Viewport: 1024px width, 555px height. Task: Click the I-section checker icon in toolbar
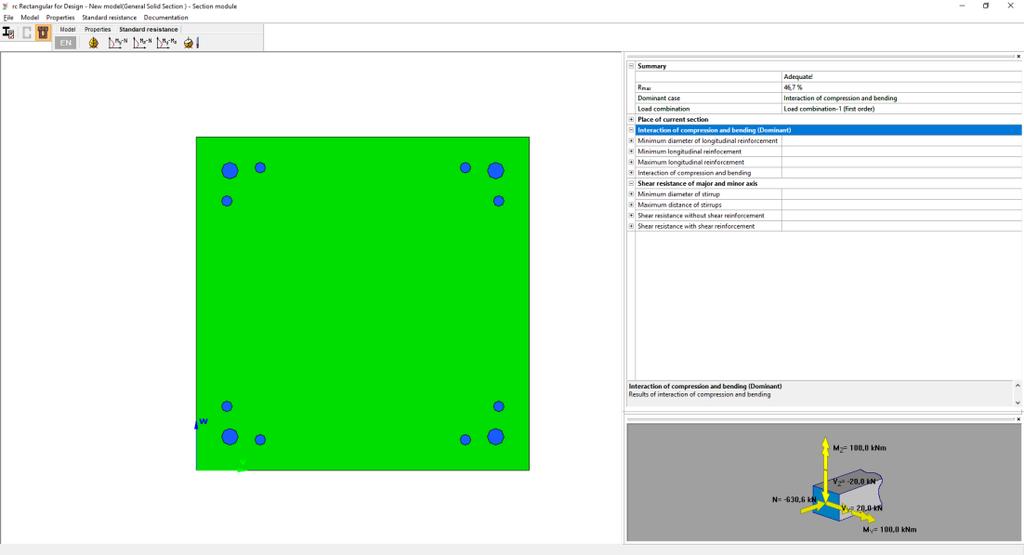pyautogui.click(x=8, y=33)
